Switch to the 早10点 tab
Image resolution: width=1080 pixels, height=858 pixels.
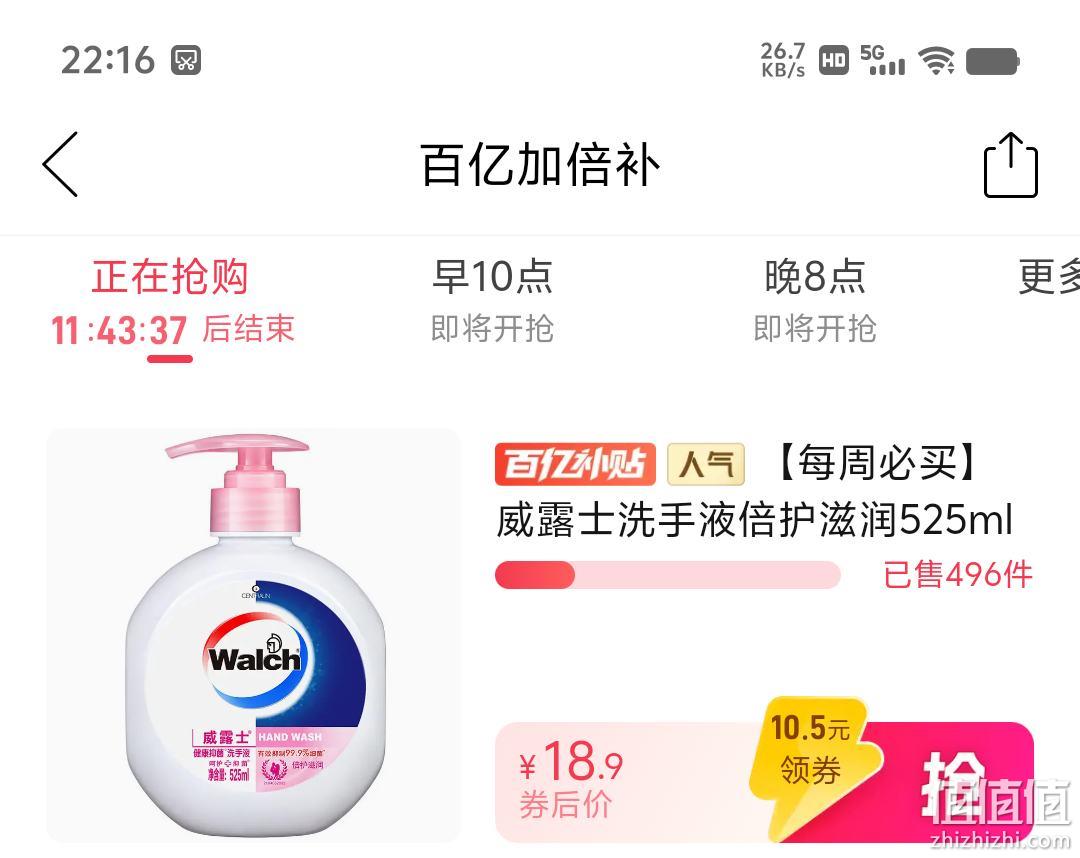click(492, 302)
